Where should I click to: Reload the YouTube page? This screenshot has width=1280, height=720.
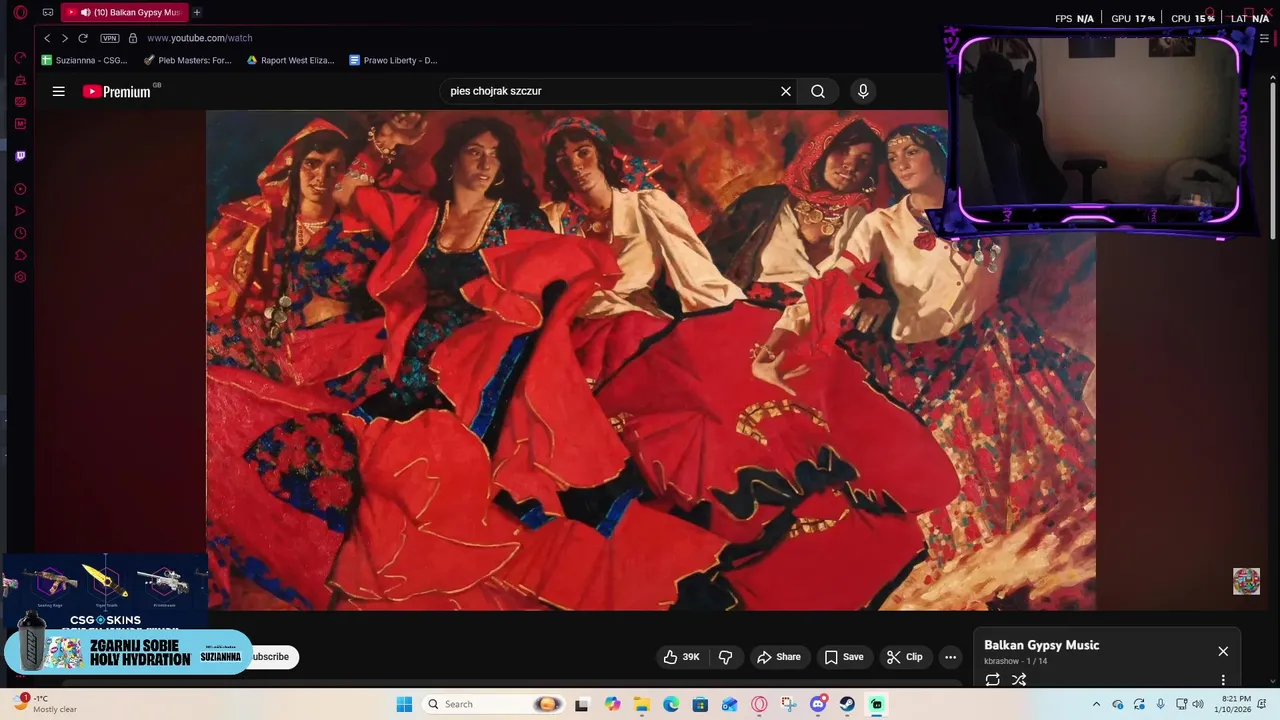point(83,38)
